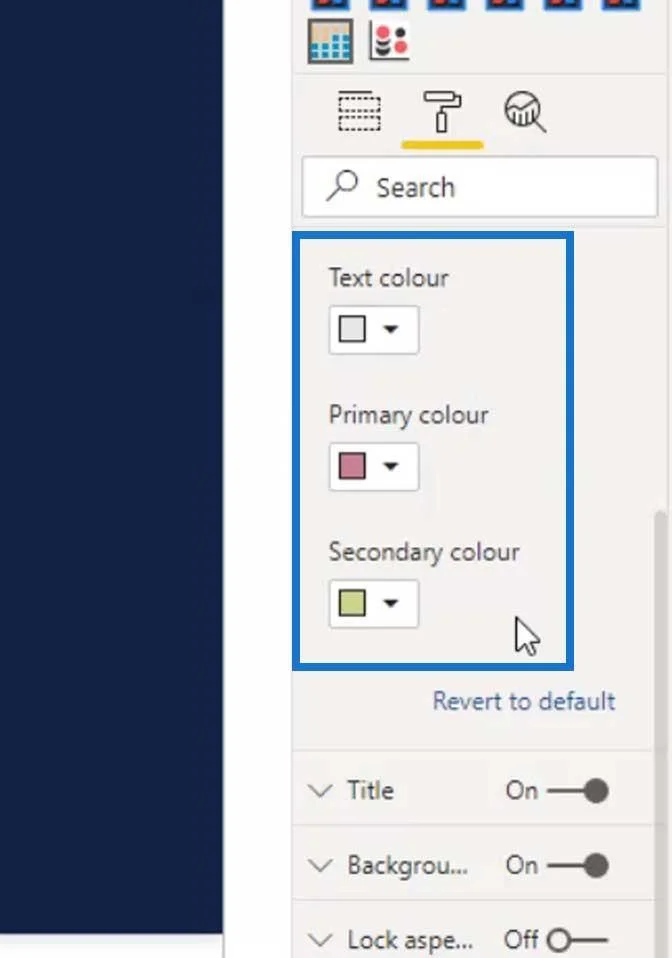Open the Text colour dropdown arrow
Screen dimensions: 672x958
390,329
